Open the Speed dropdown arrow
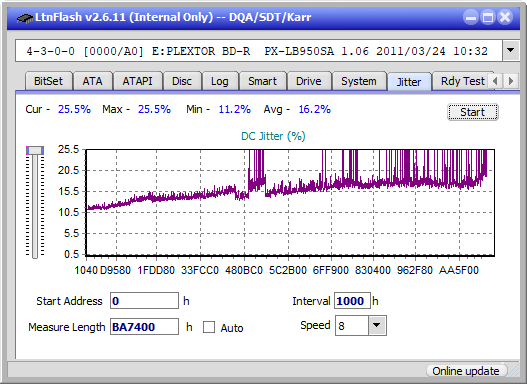Screen dimensions: 527x384 (377, 326)
